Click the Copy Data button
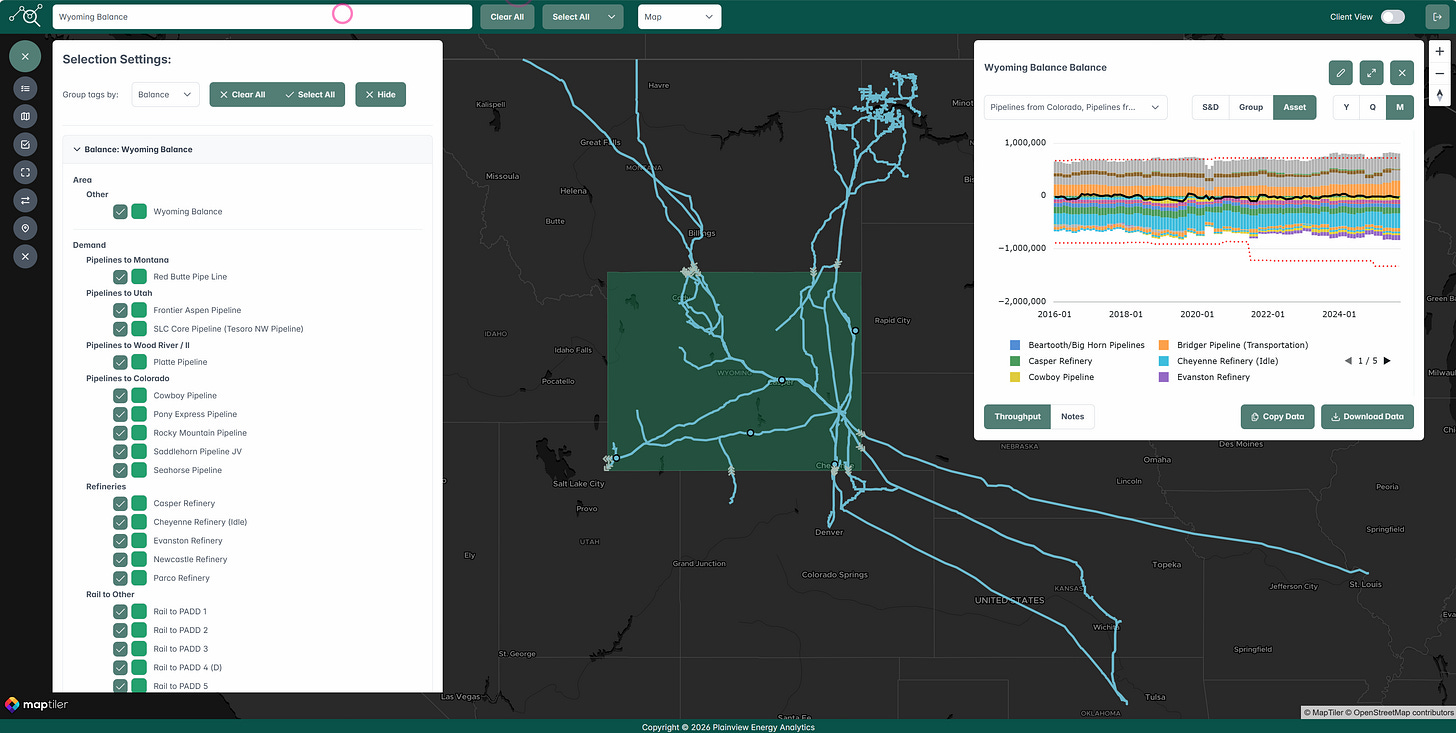 click(1278, 416)
